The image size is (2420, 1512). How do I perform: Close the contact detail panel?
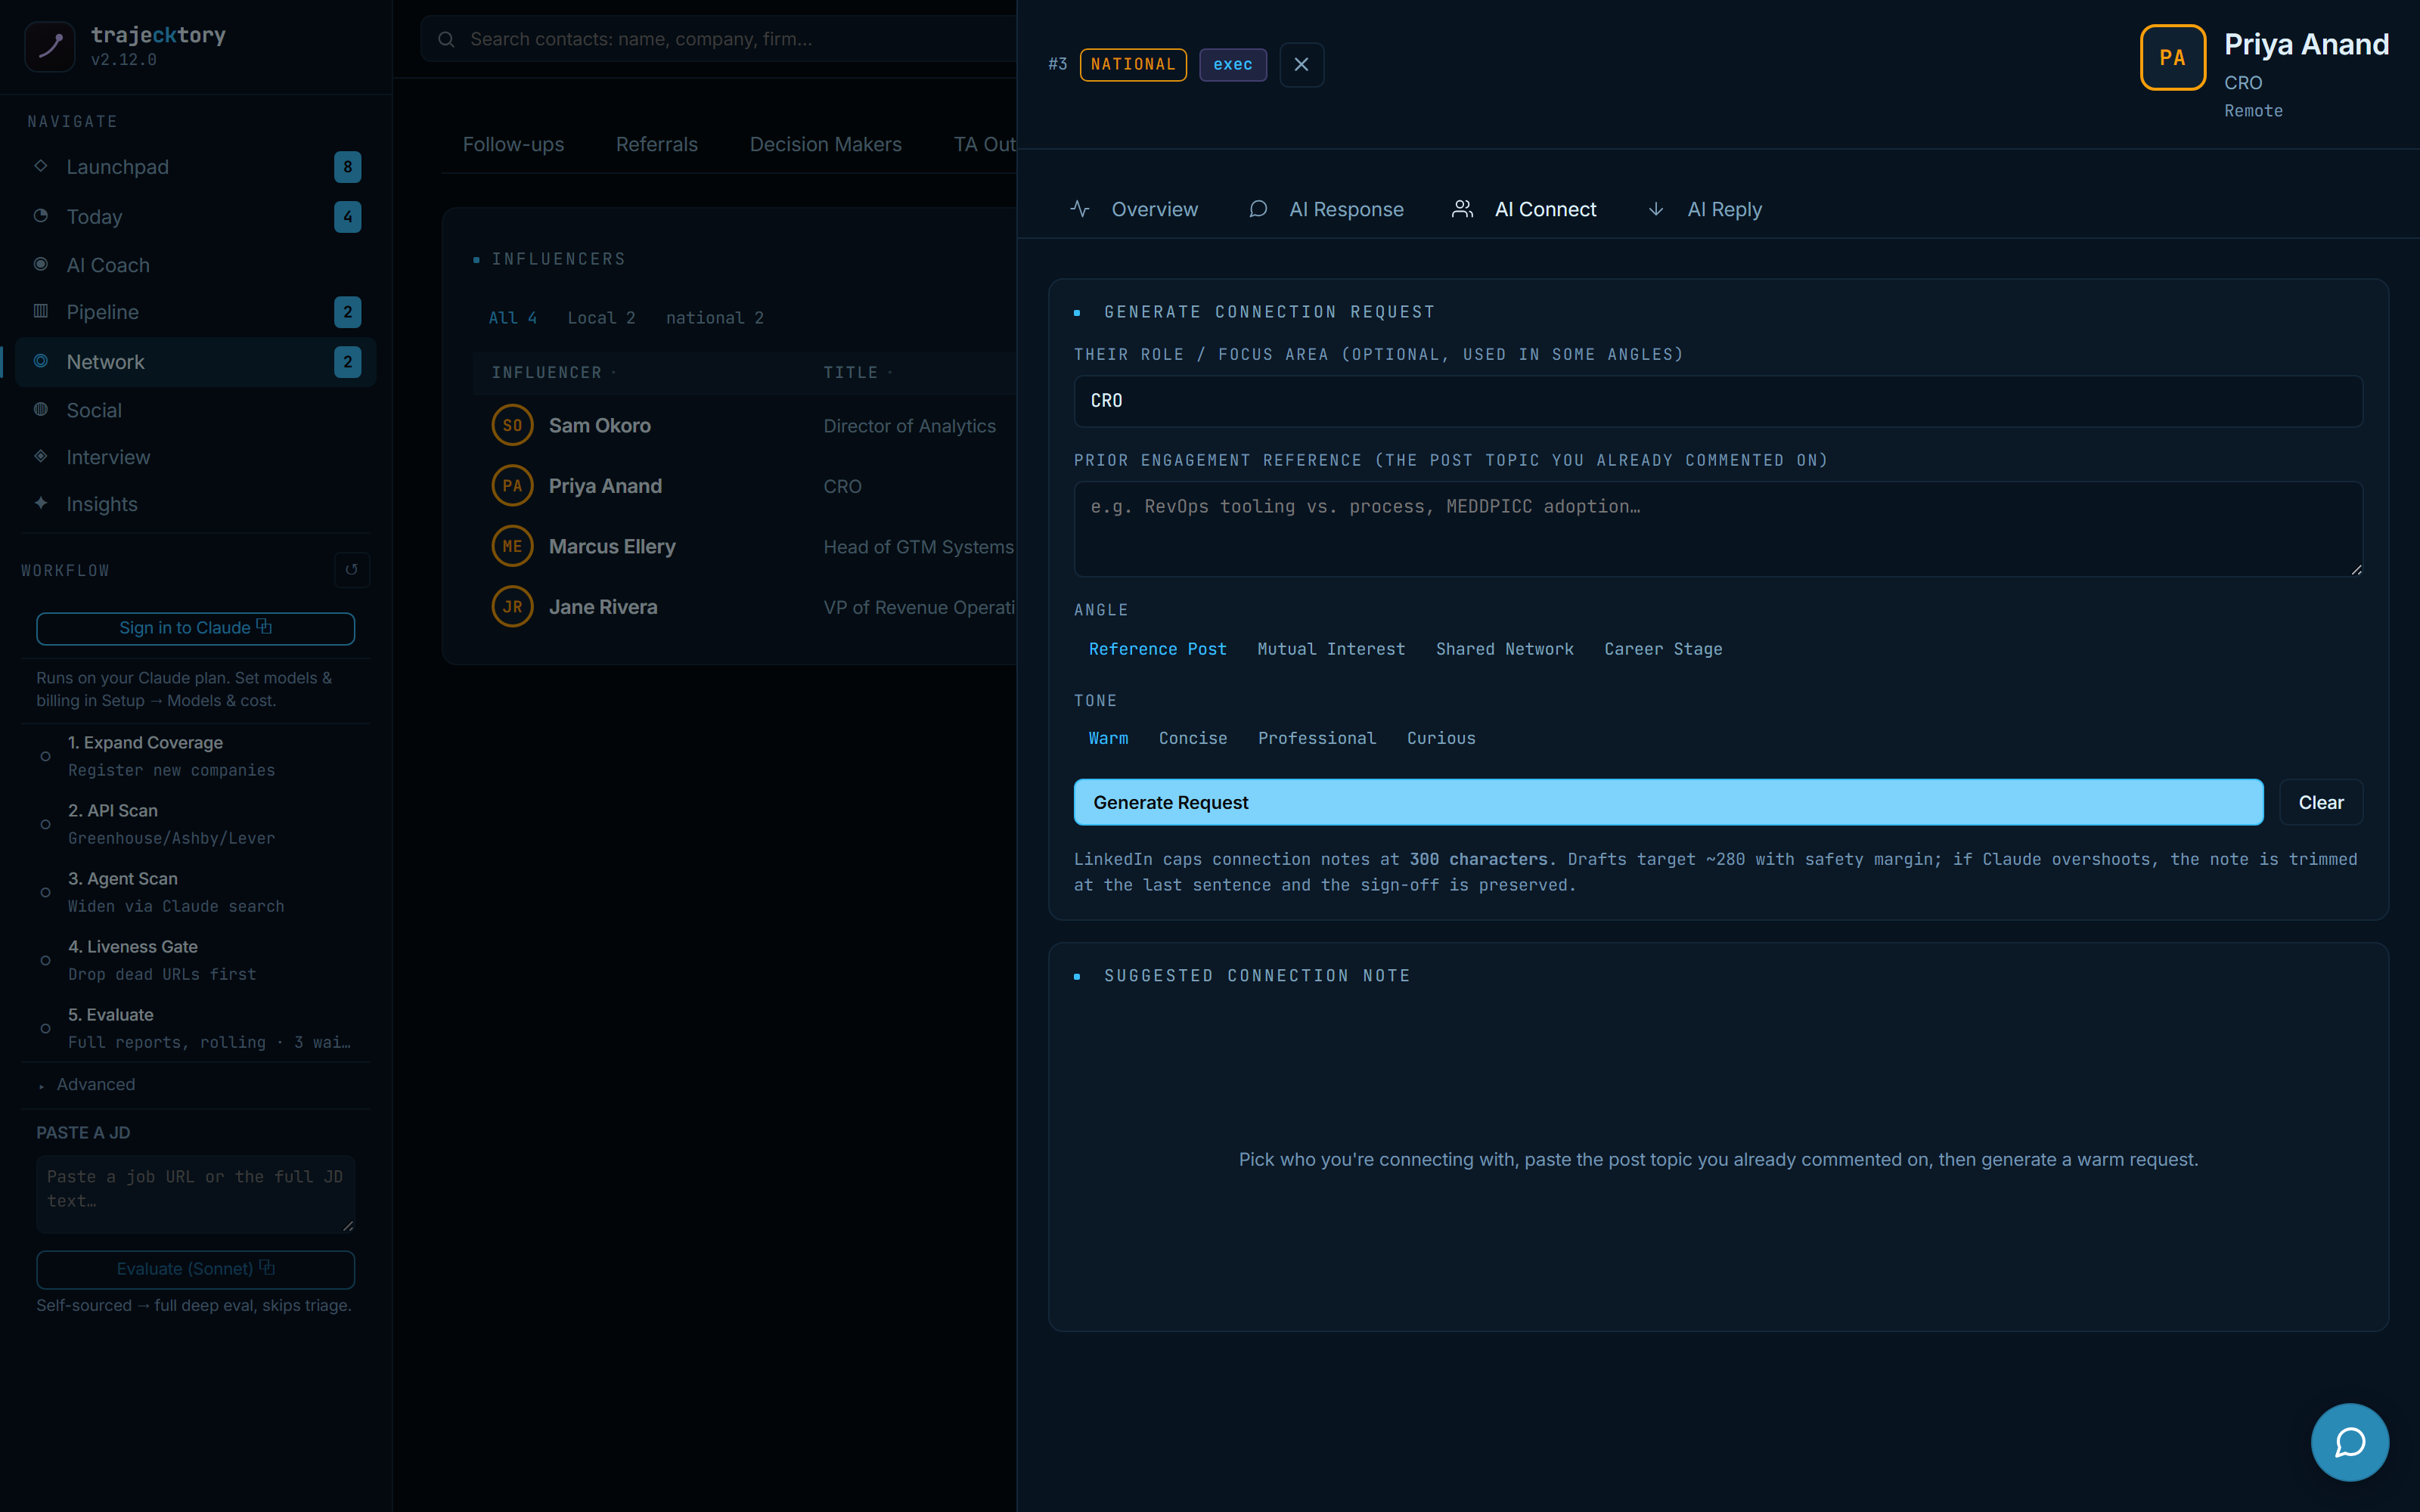coord(1301,65)
